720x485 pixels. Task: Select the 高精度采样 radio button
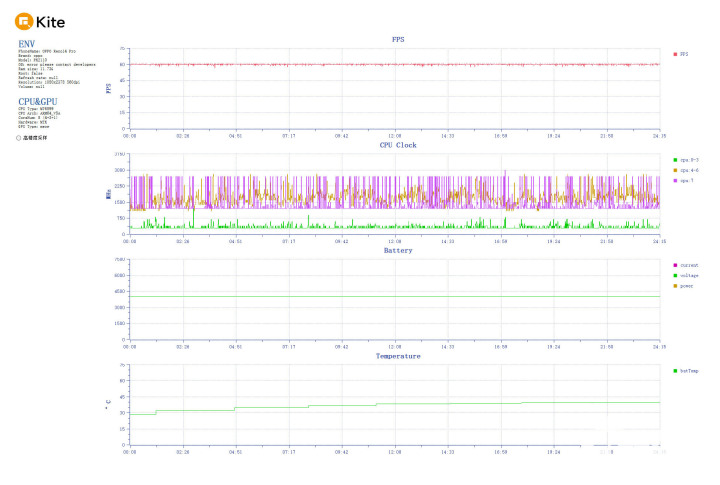pyautogui.click(x=18, y=138)
